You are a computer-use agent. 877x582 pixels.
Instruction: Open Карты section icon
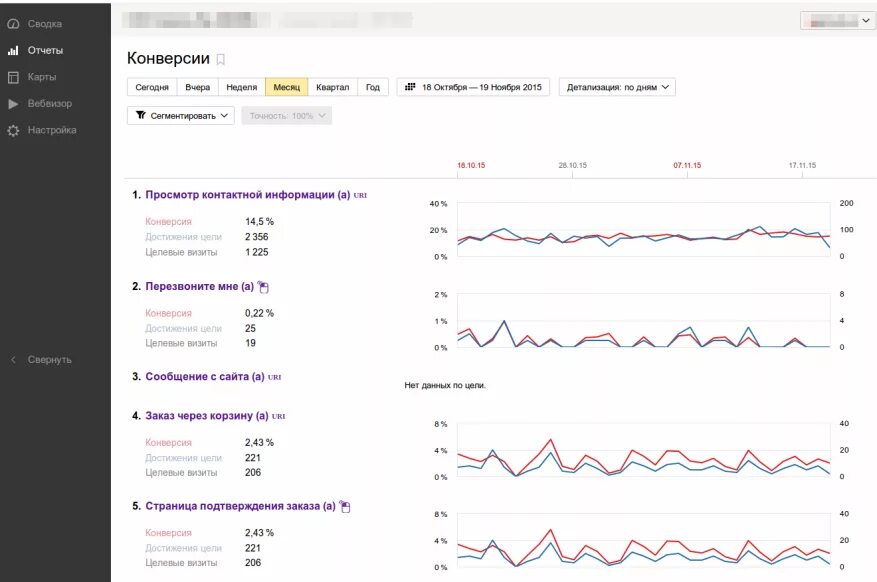[x=13, y=77]
